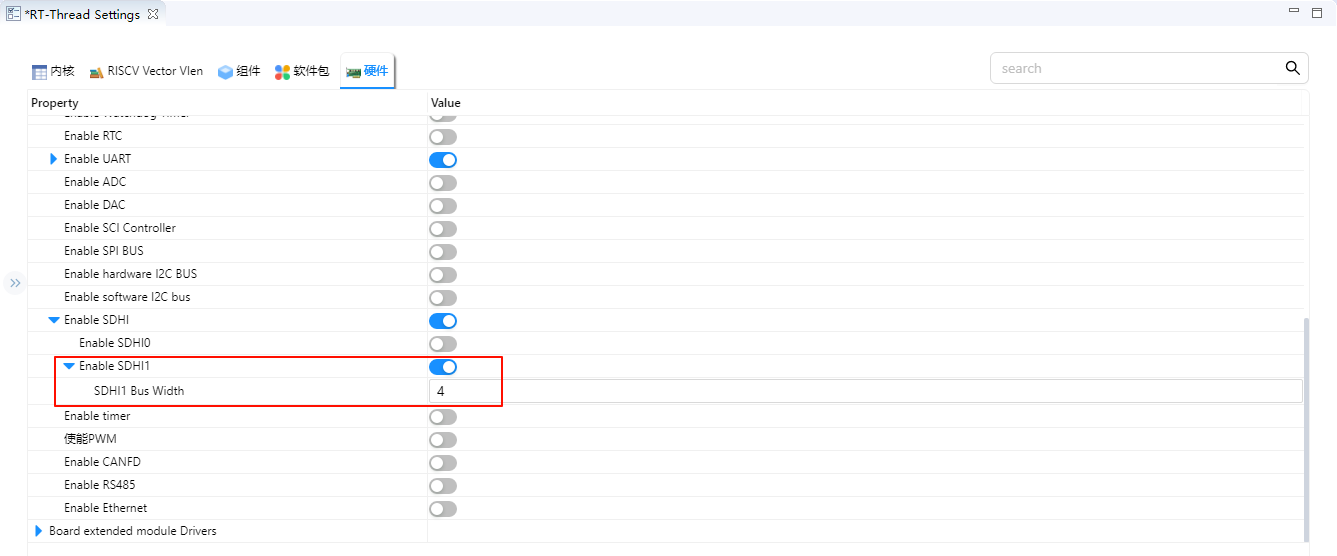1337x556 pixels.
Task: Switch to RISCV Vector Vlen tab
Action: point(146,71)
